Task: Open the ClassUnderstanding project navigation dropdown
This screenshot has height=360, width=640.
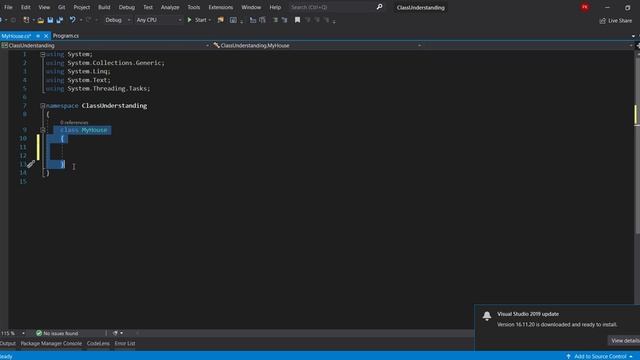Action: pyautogui.click(x=106, y=45)
